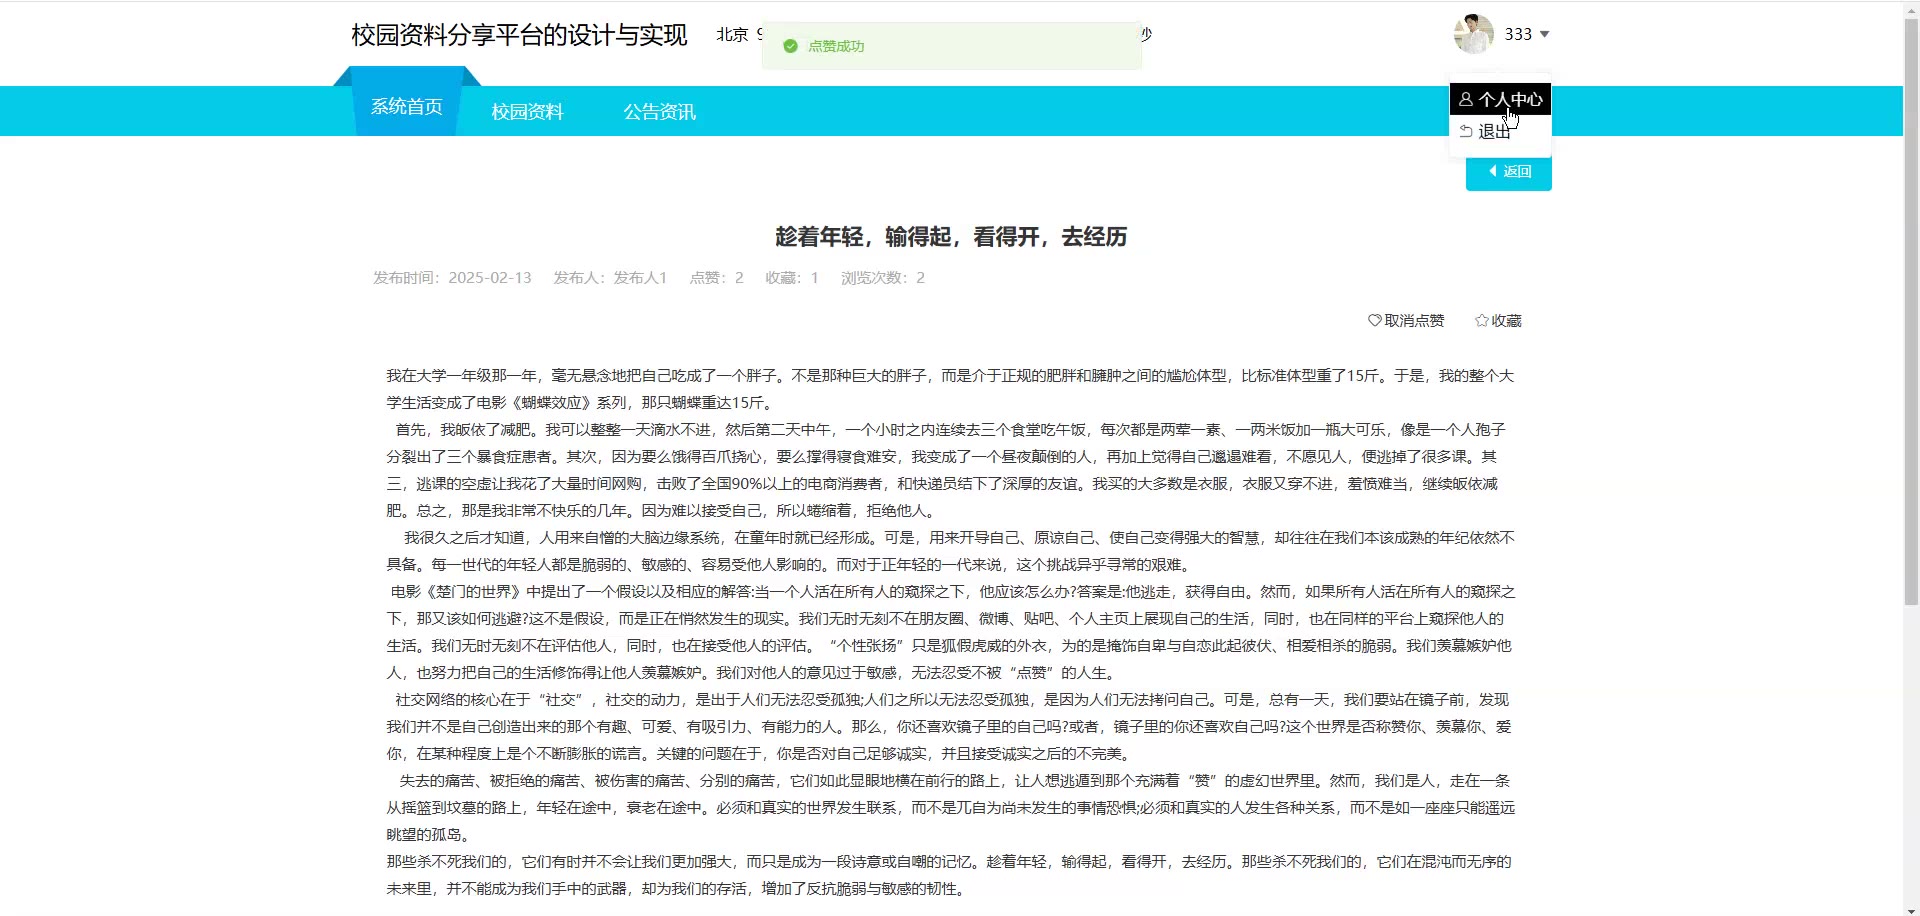1920x916 pixels.
Task: Go to the 公告资讯 tab
Action: tap(659, 112)
